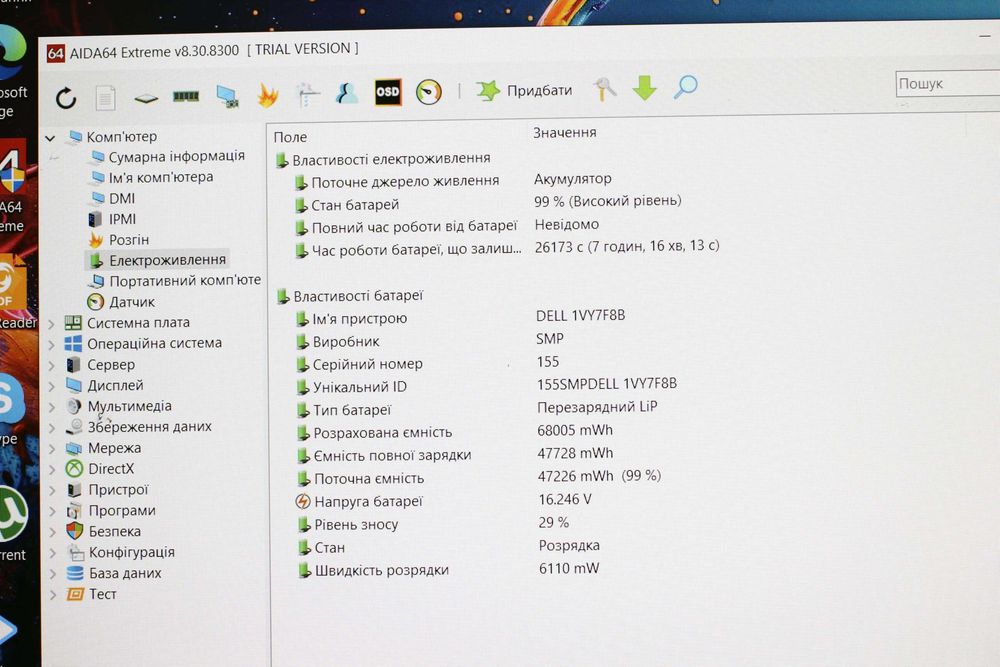Open the monitor network toolbar icon

(x=227, y=96)
